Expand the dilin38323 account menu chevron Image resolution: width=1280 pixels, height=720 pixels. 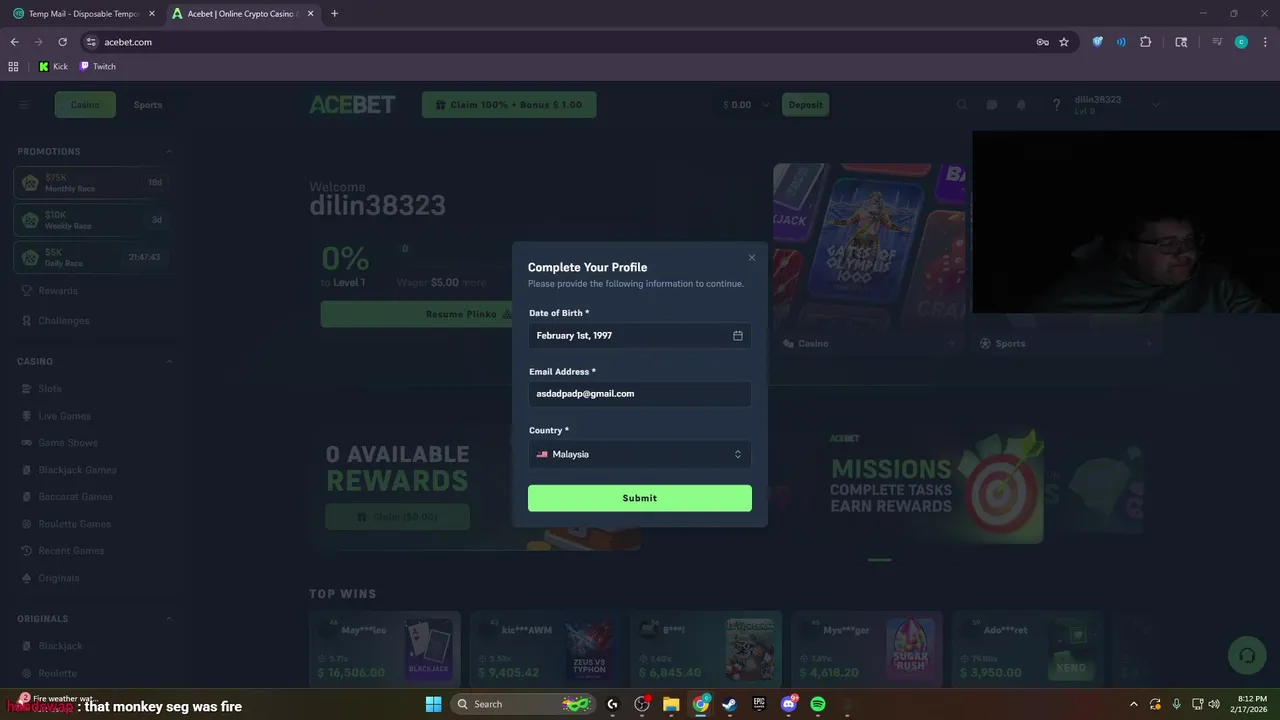pos(1156,105)
